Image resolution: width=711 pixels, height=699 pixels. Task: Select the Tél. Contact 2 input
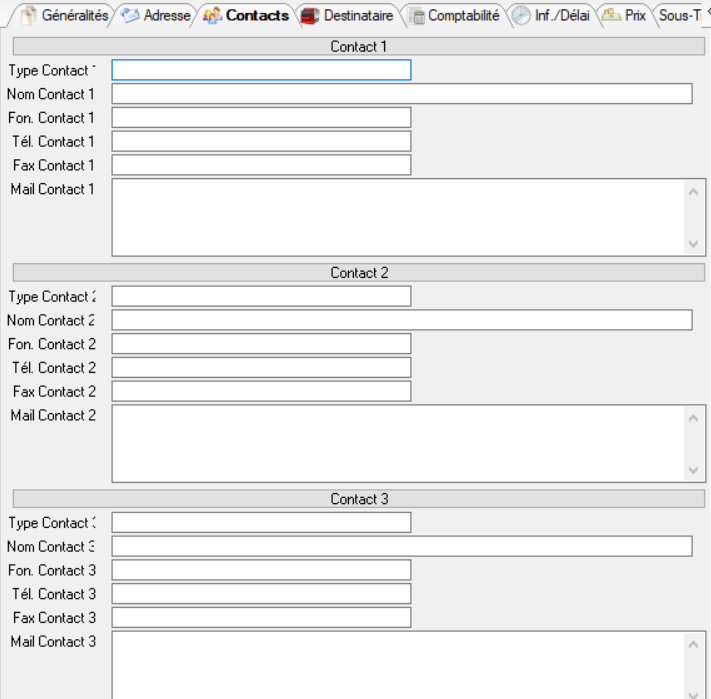click(x=261, y=368)
